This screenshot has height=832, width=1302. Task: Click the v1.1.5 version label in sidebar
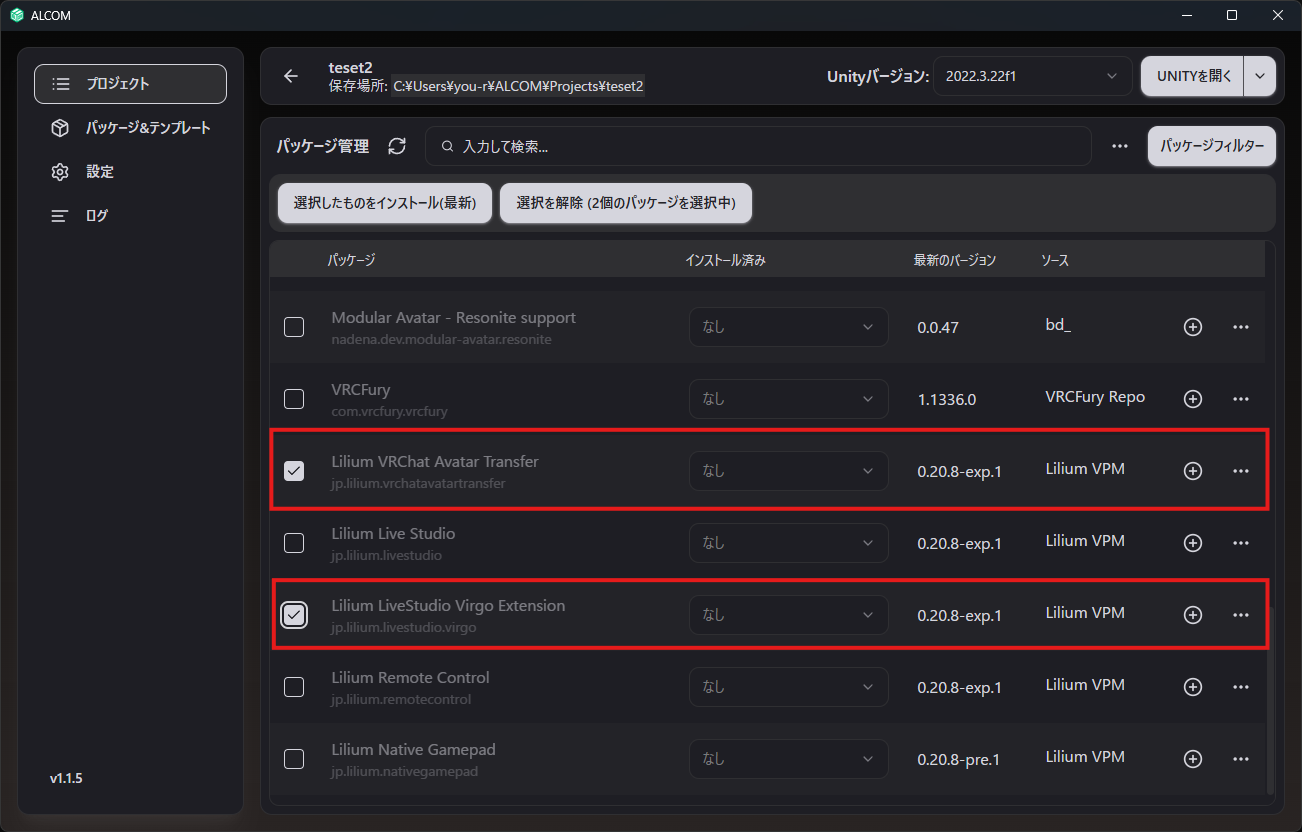point(66,778)
